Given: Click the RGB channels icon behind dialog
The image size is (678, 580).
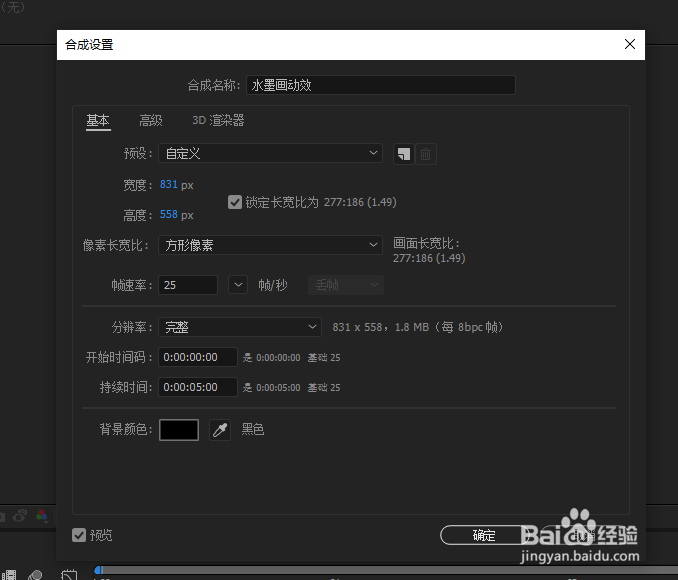Looking at the screenshot, I should [x=42, y=516].
